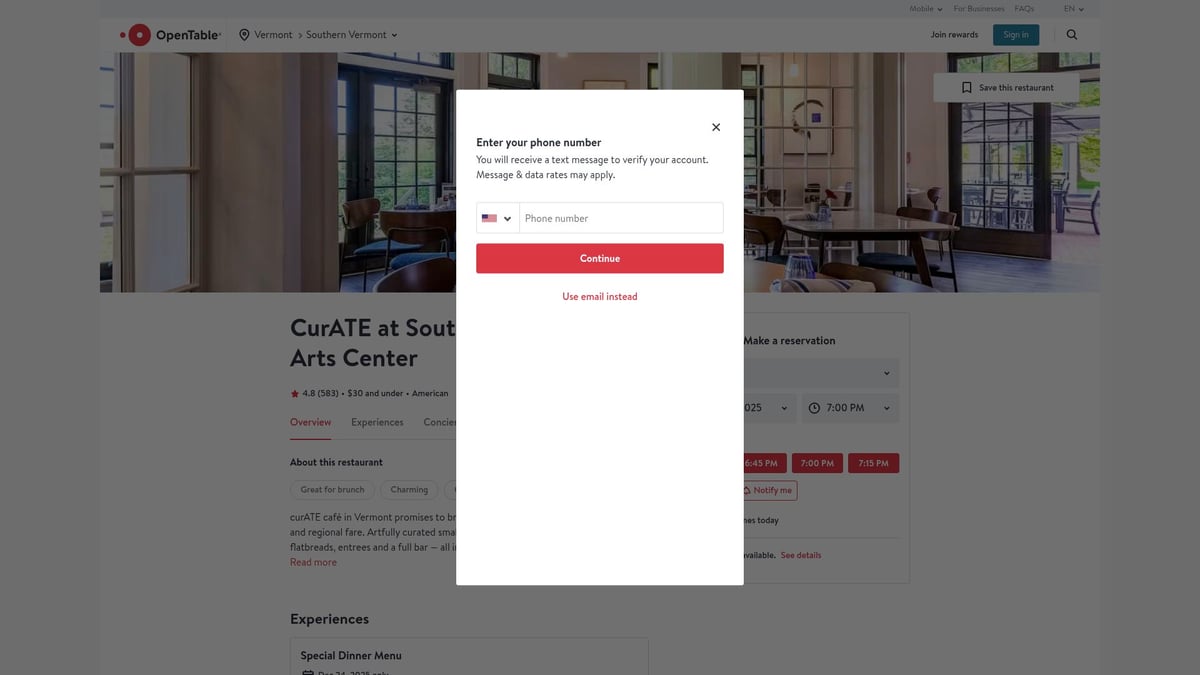
Task: Click the US flag icon
Action: pyautogui.click(x=489, y=218)
